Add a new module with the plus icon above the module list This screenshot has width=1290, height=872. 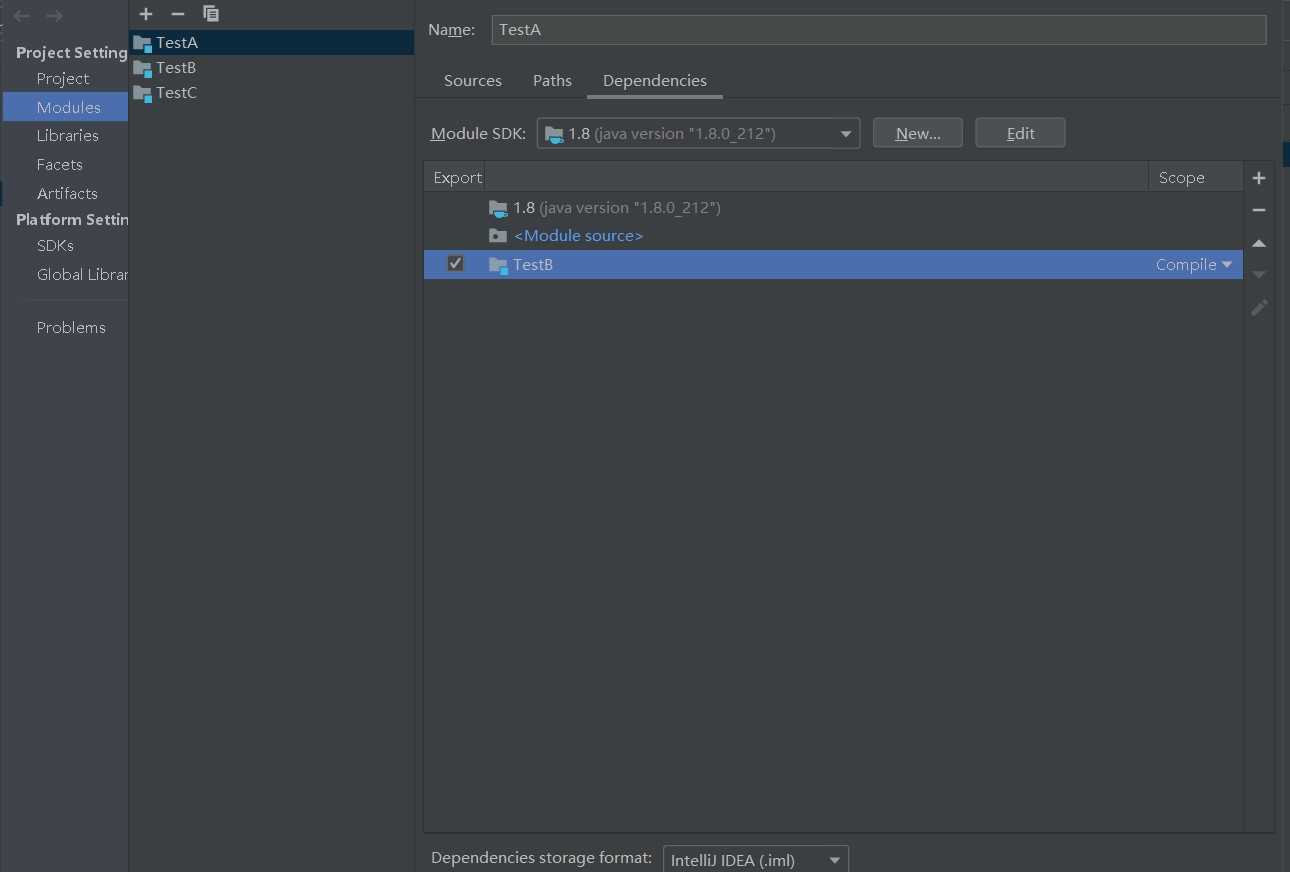coord(146,14)
